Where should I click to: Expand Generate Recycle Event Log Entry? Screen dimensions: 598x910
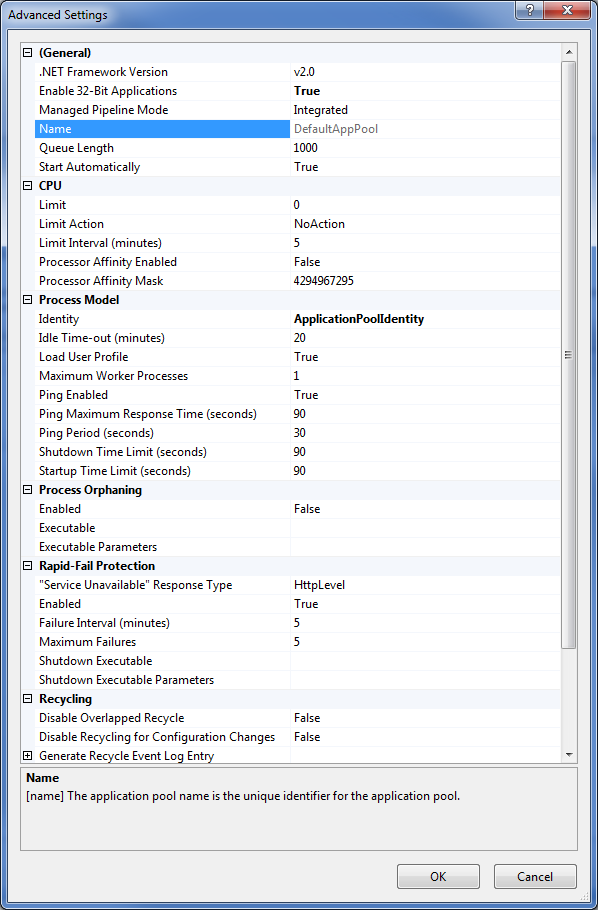[27, 756]
